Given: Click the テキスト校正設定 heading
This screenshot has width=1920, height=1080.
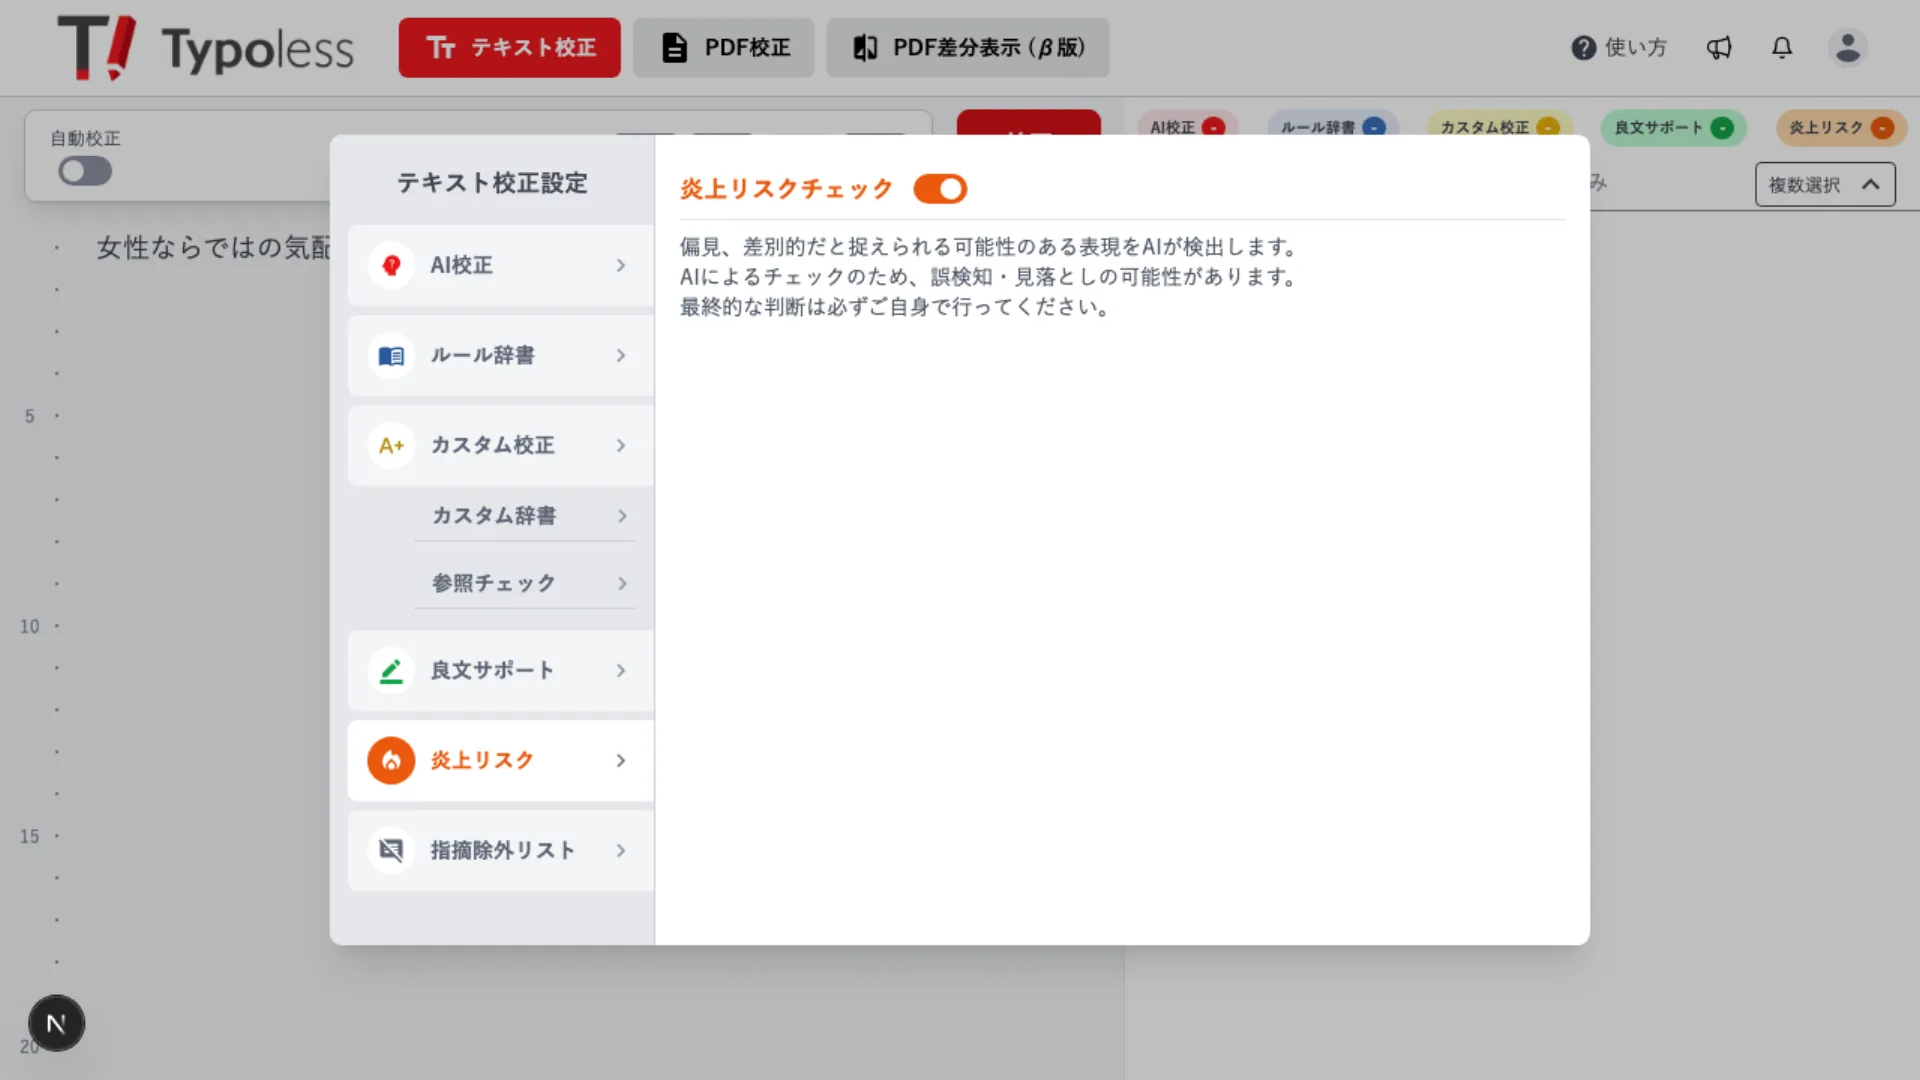Looking at the screenshot, I should coord(492,183).
